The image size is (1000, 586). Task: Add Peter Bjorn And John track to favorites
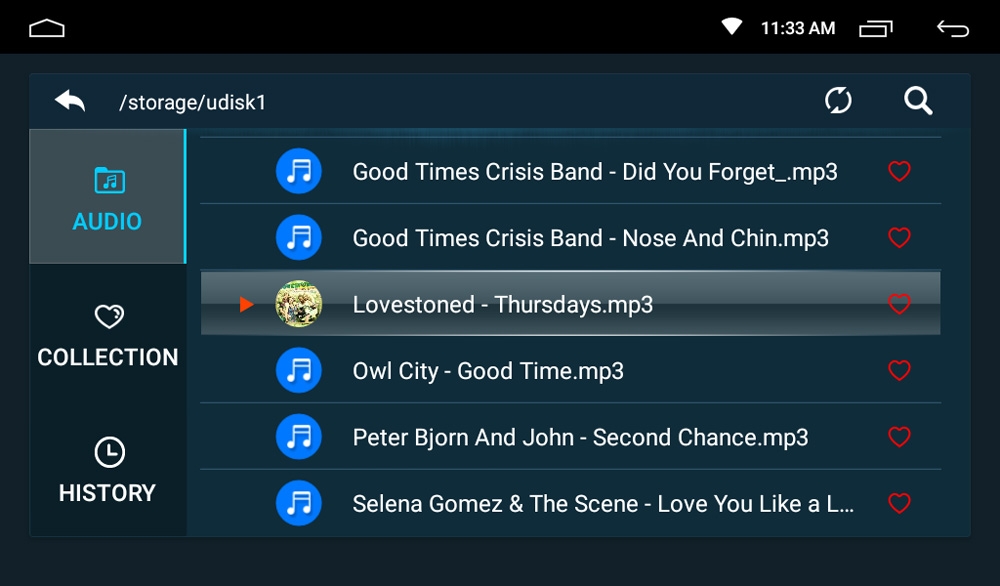[x=899, y=437]
